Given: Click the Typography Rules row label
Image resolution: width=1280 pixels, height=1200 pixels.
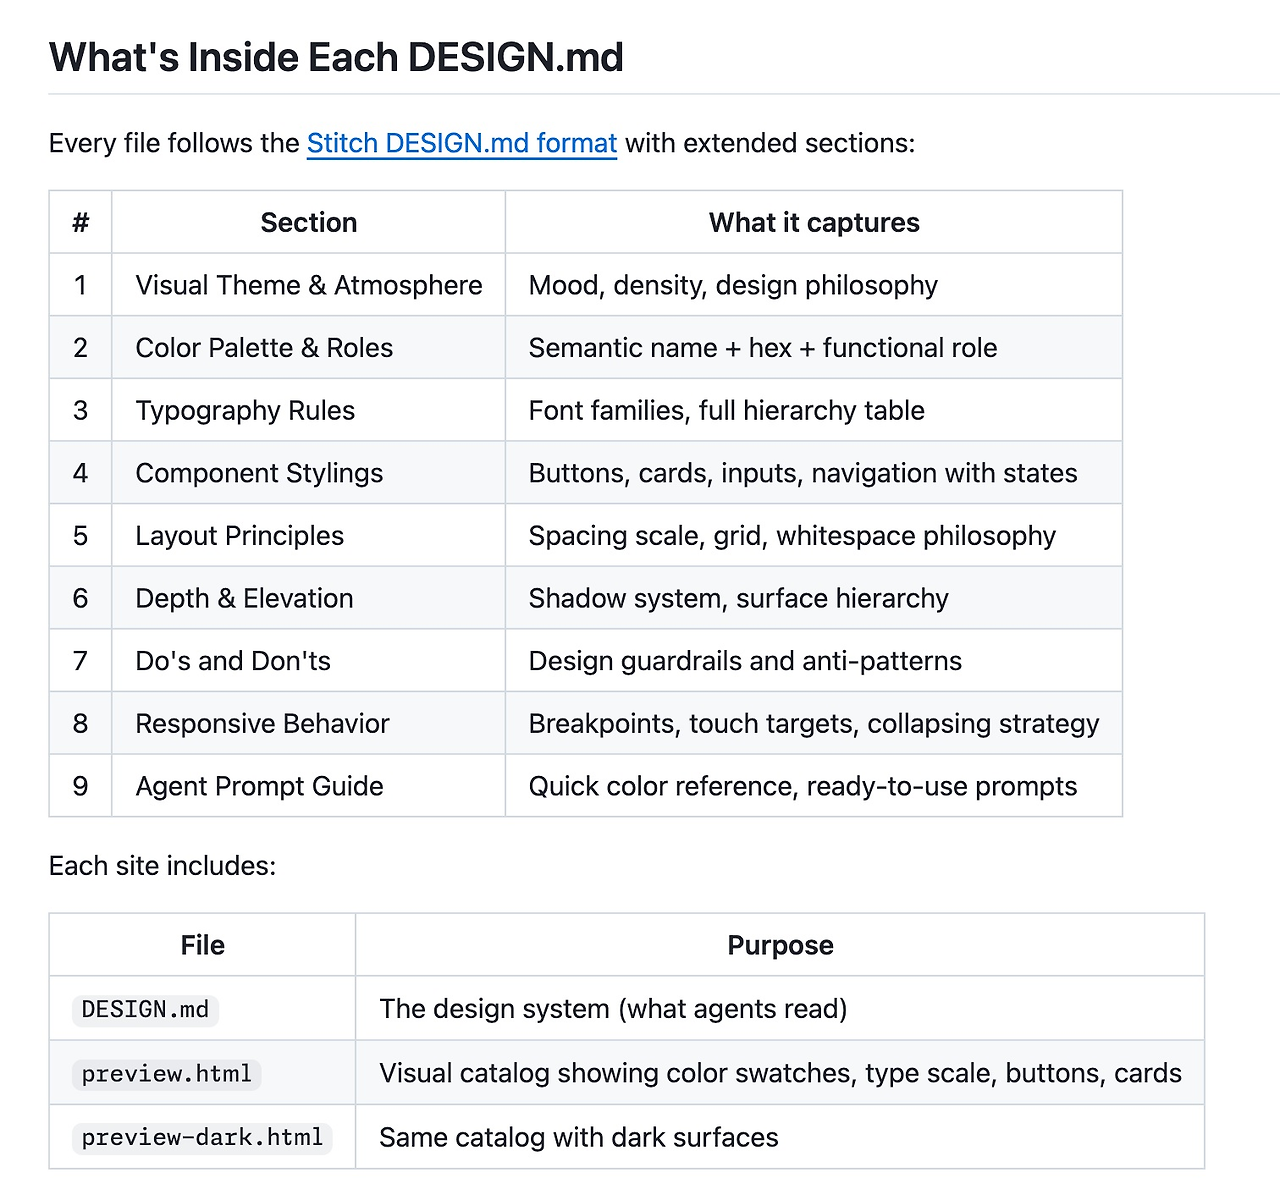Looking at the screenshot, I should click(x=245, y=410).
